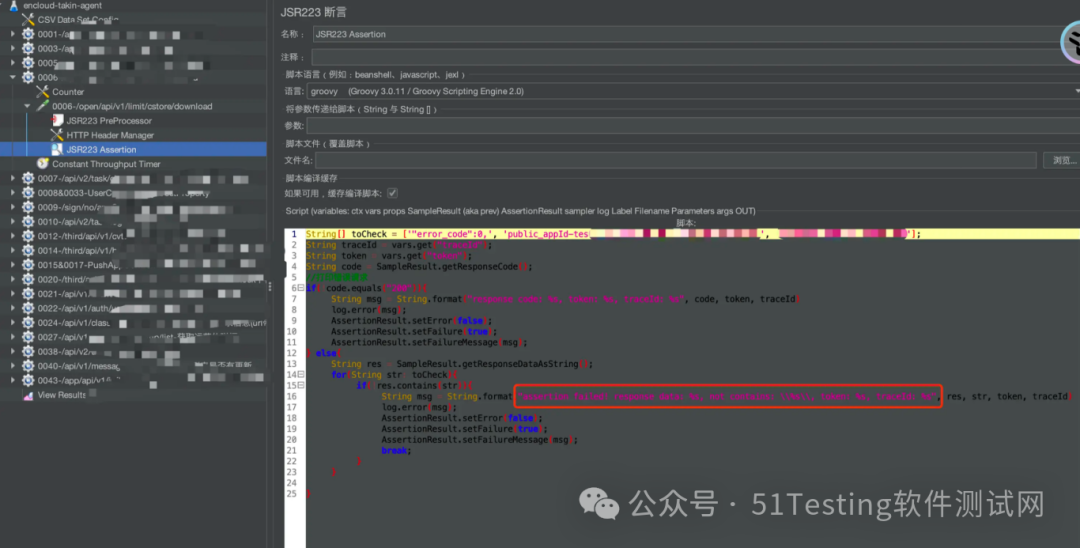
Task: Select the Constant Throughput Timer row
Action: pyautogui.click(x=106, y=164)
